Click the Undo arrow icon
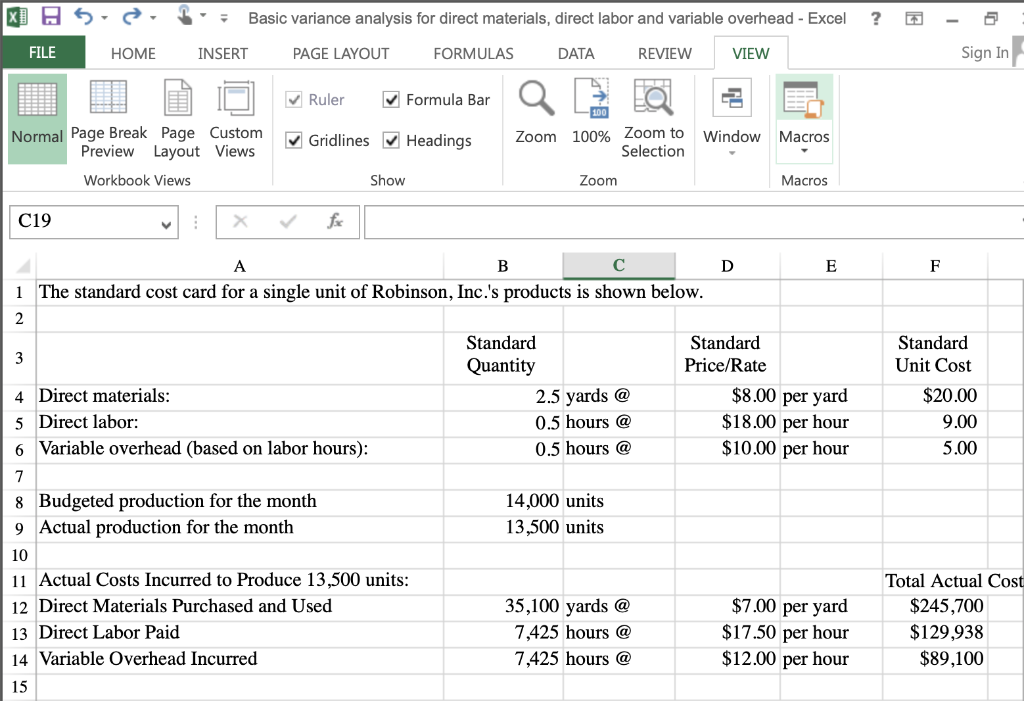Viewport: 1024px width, 701px height. 82,16
